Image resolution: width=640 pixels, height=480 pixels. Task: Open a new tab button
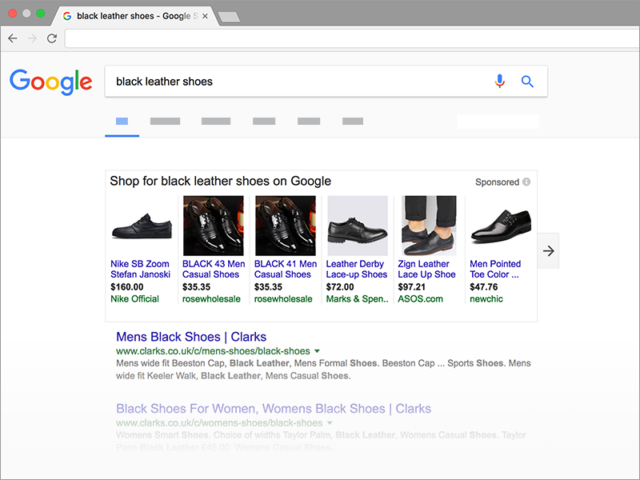pyautogui.click(x=229, y=17)
